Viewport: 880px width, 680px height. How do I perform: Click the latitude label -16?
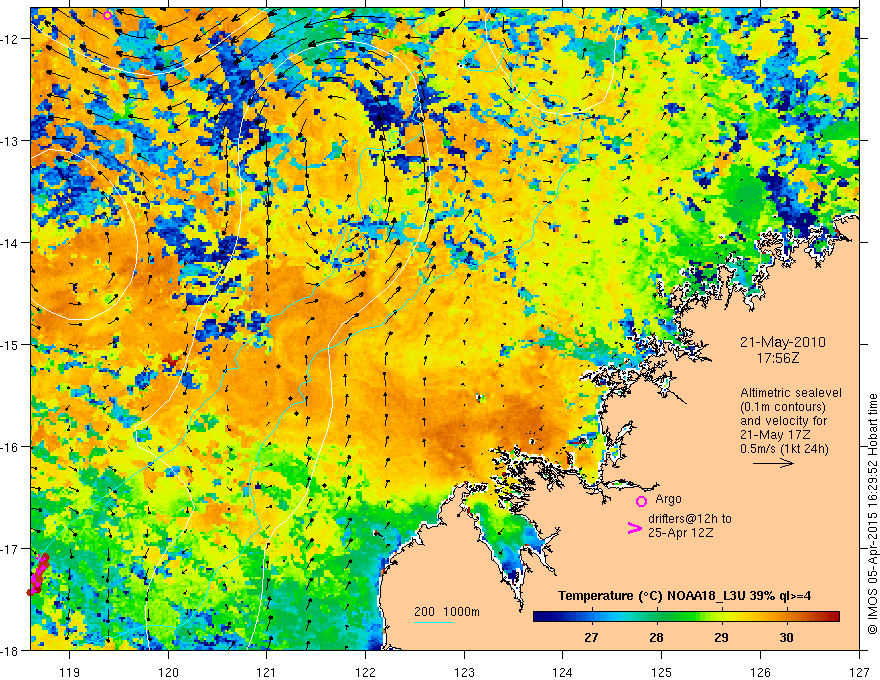11,447
